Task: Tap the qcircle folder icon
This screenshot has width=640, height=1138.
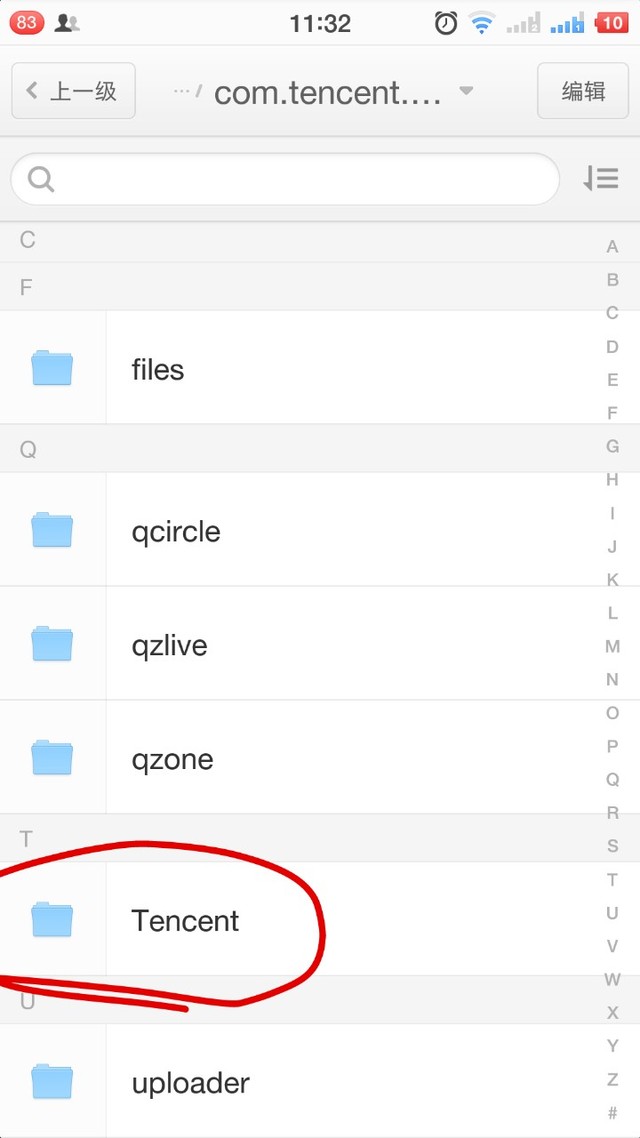Action: pos(52,530)
